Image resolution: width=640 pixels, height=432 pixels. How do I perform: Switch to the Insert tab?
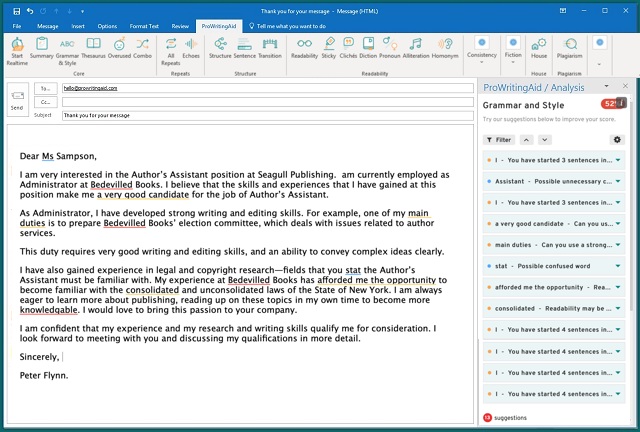coord(78,26)
